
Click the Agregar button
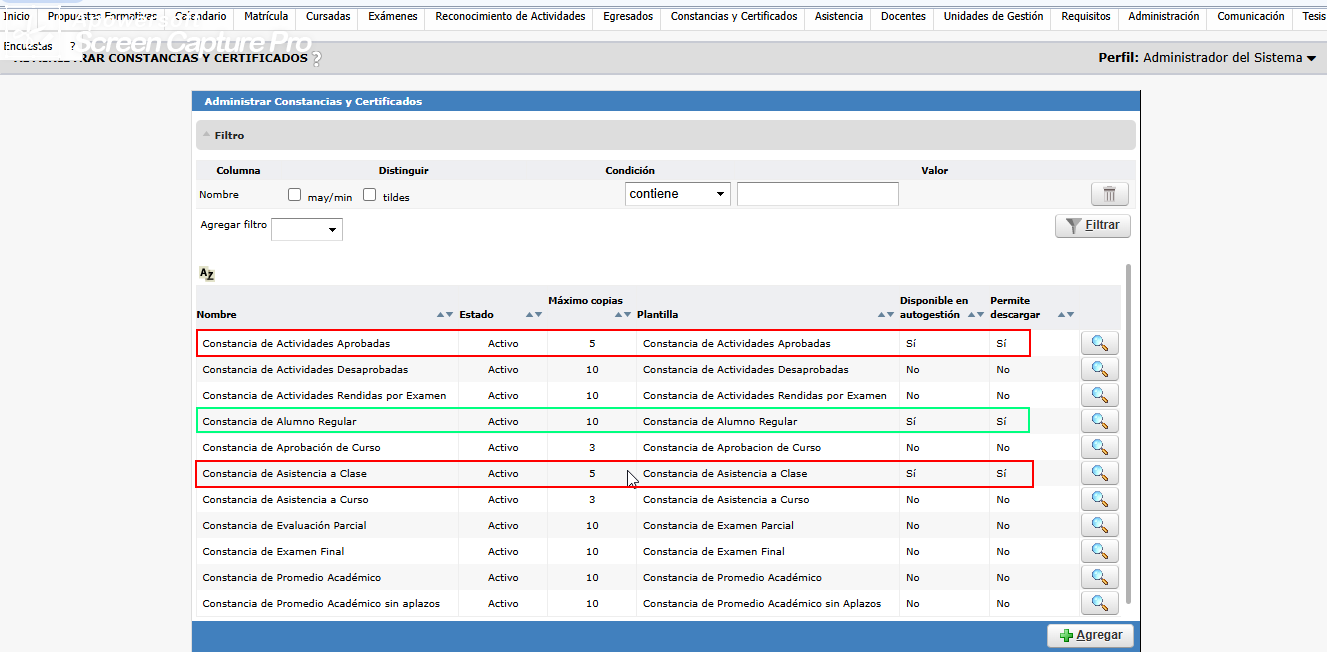coord(1090,635)
